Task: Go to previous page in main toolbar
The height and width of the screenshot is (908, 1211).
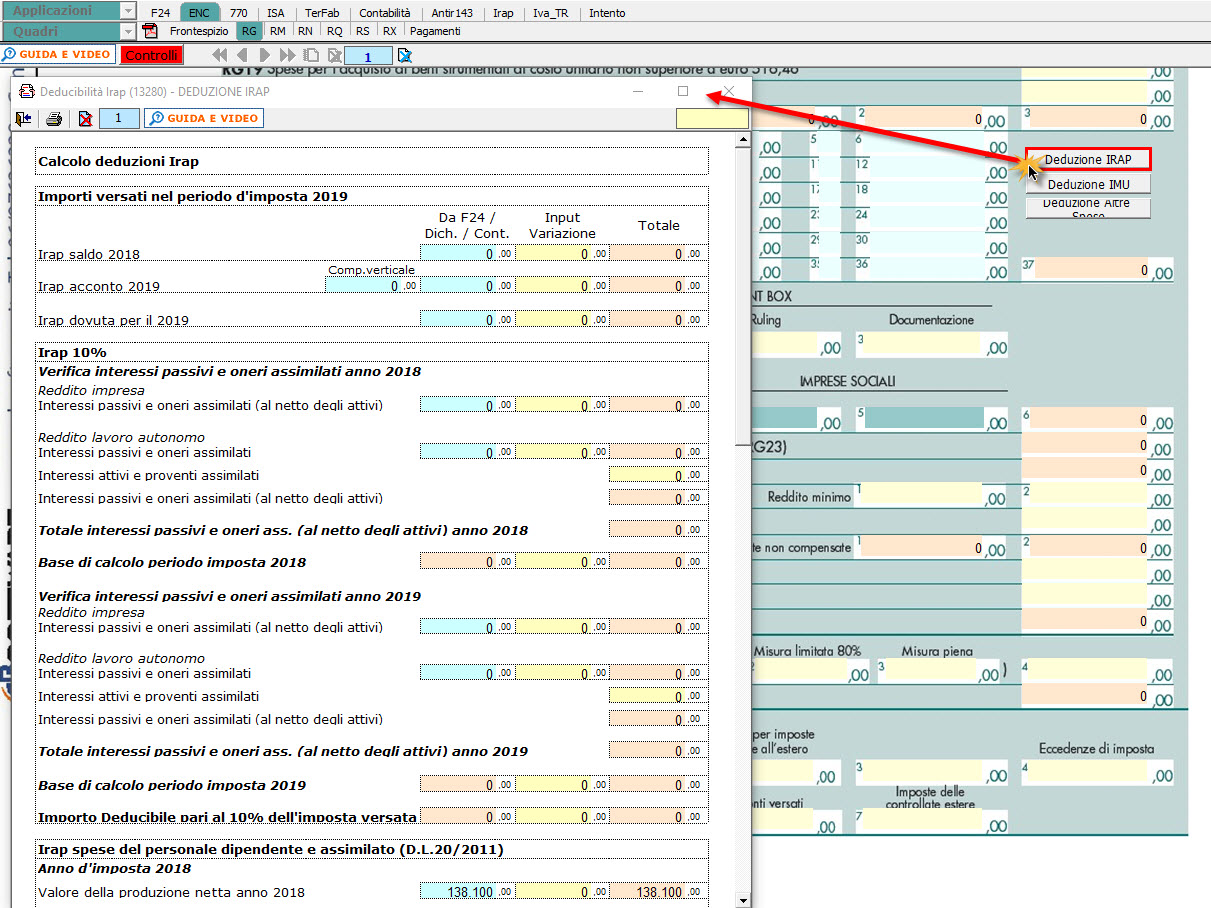Action: [241, 55]
